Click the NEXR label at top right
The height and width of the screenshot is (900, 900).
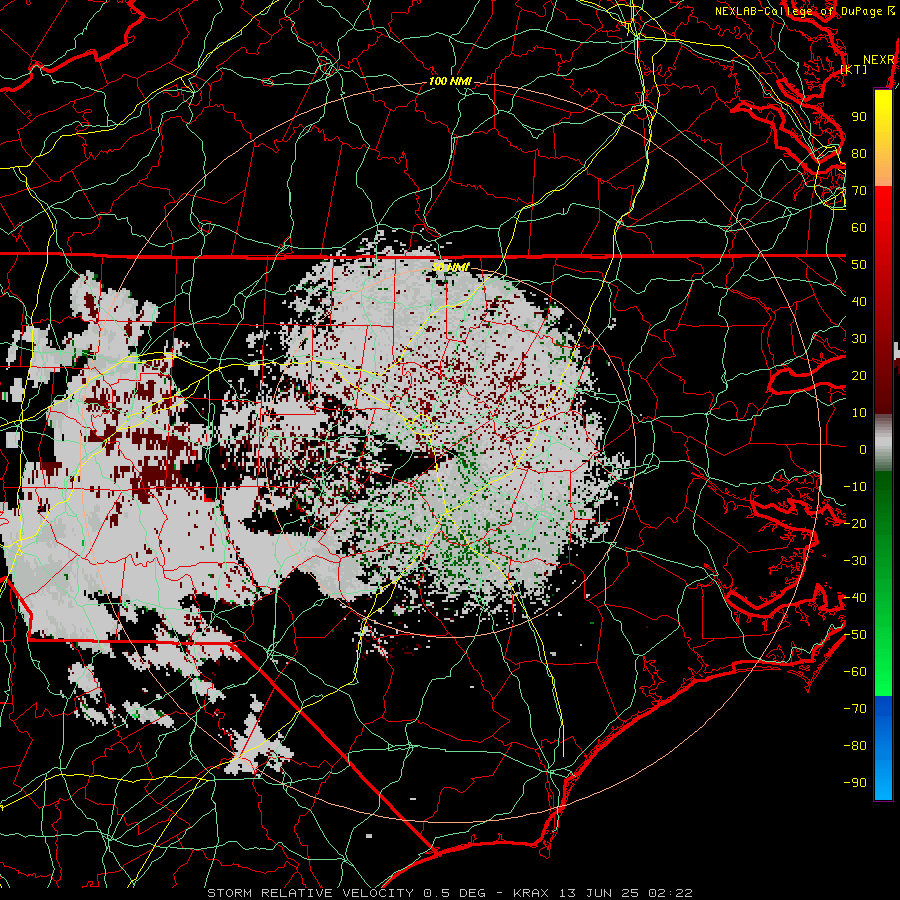click(879, 60)
